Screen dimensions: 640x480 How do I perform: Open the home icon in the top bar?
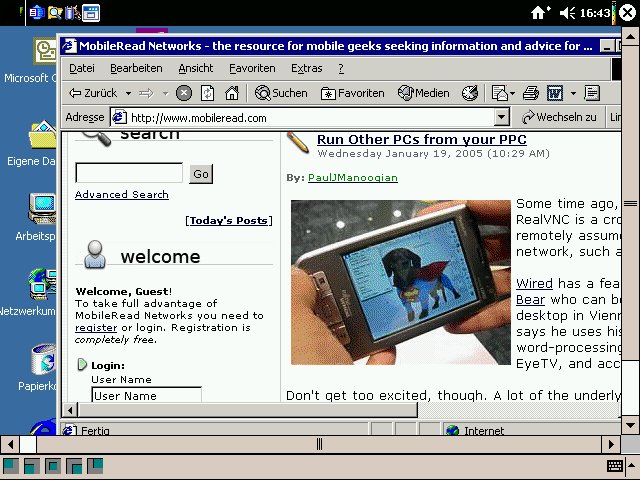(539, 13)
